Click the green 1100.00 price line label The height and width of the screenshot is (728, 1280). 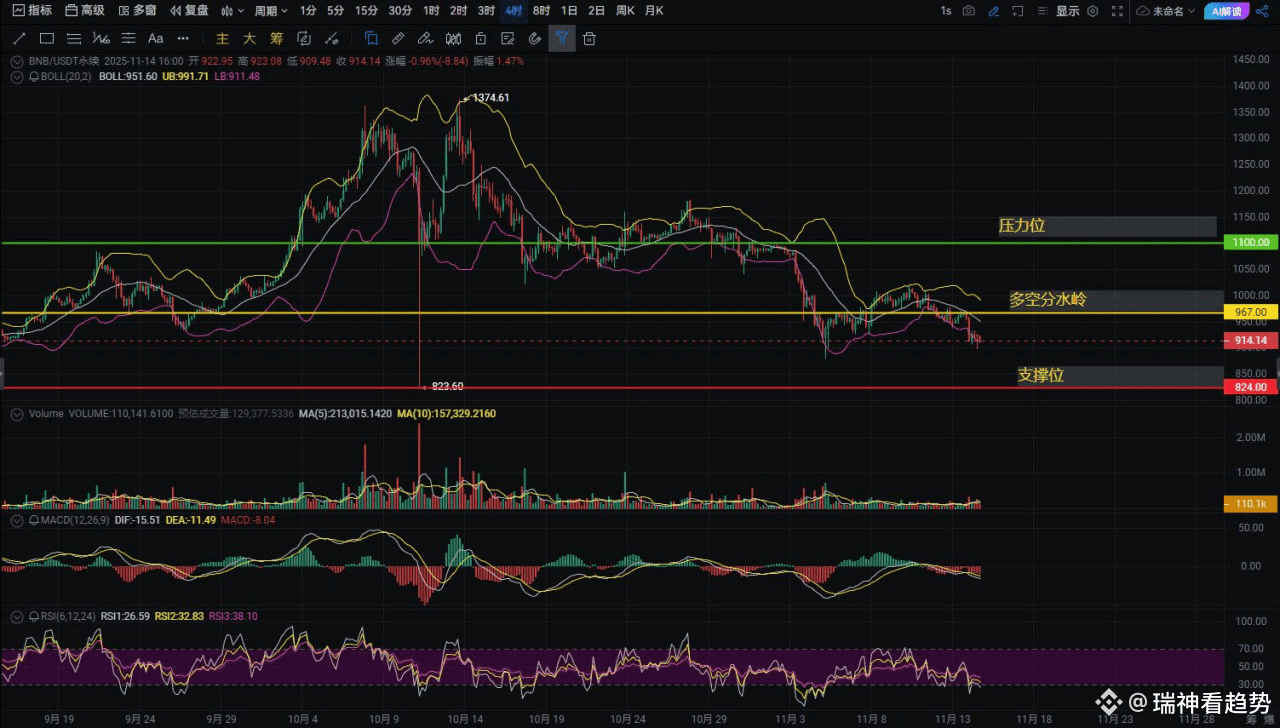pyautogui.click(x=1250, y=243)
